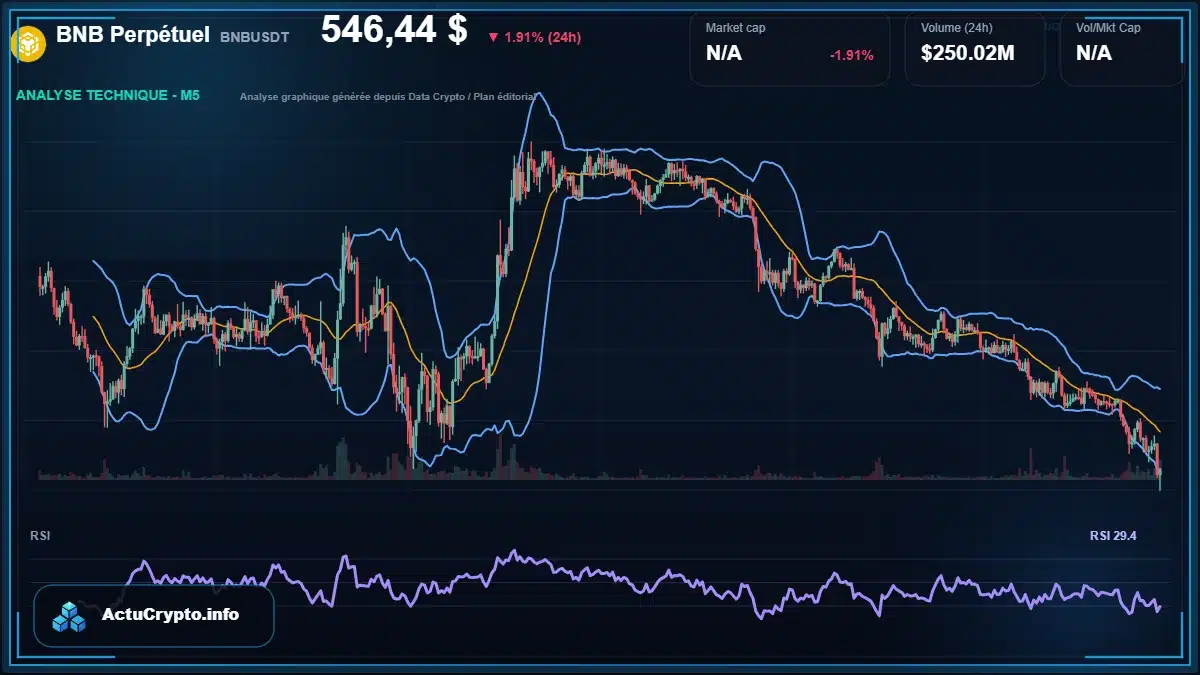Screen dimensions: 1200x675
Task: Click the RSI label at left
Action: [x=40, y=536]
